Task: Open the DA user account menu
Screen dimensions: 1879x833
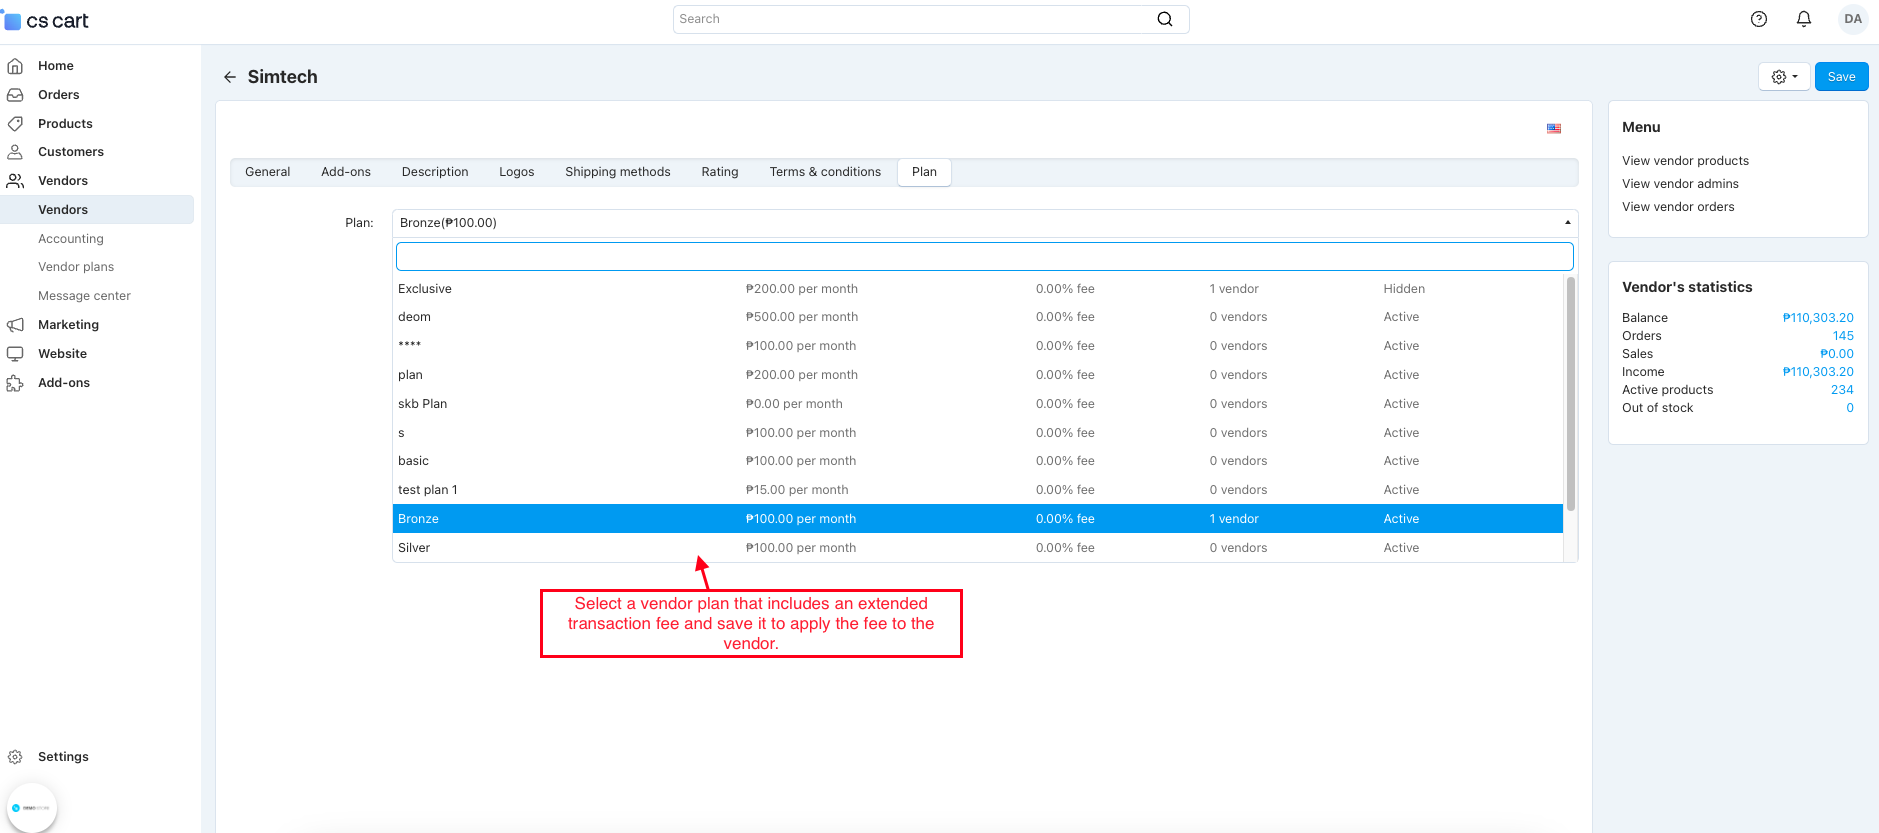Action: tap(1853, 19)
